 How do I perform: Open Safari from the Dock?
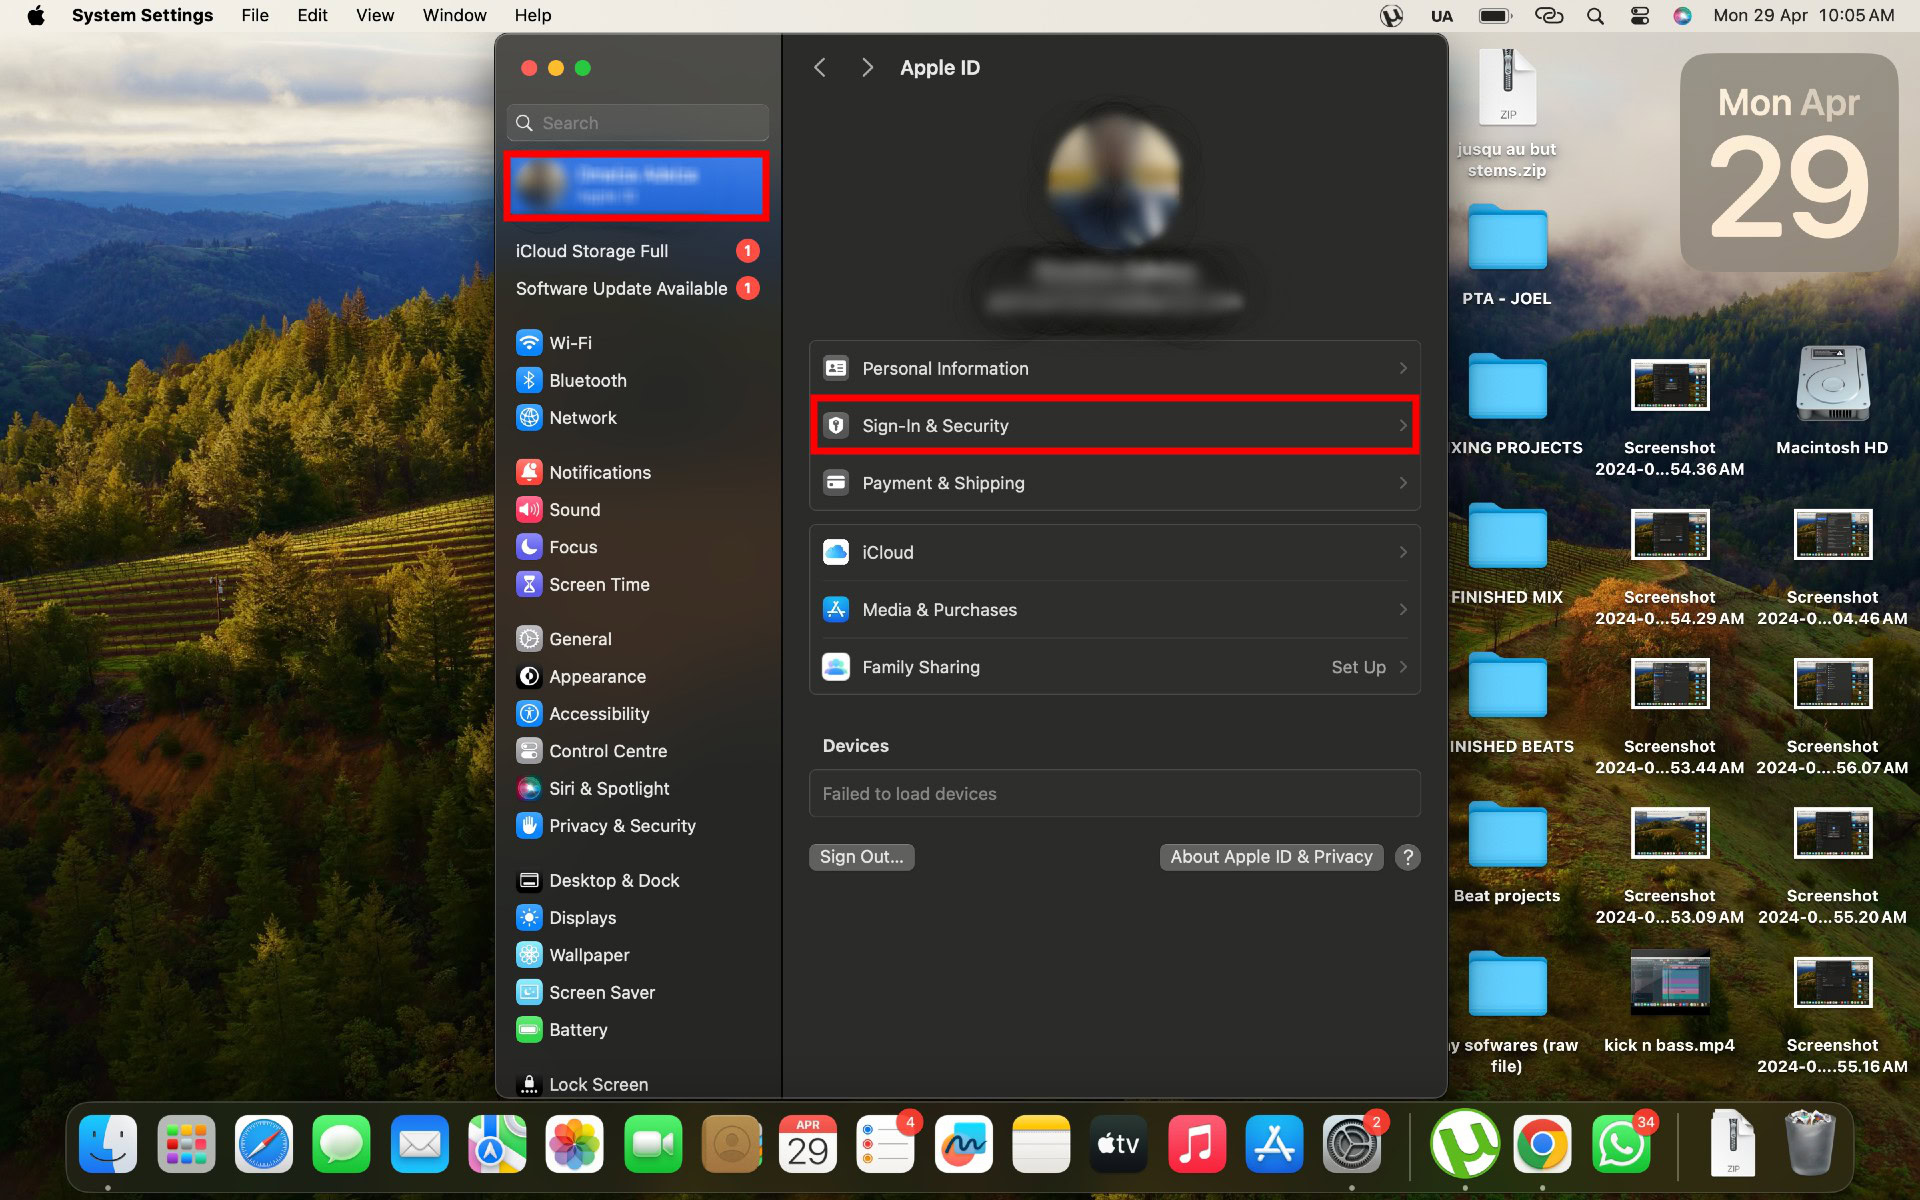coord(264,1144)
